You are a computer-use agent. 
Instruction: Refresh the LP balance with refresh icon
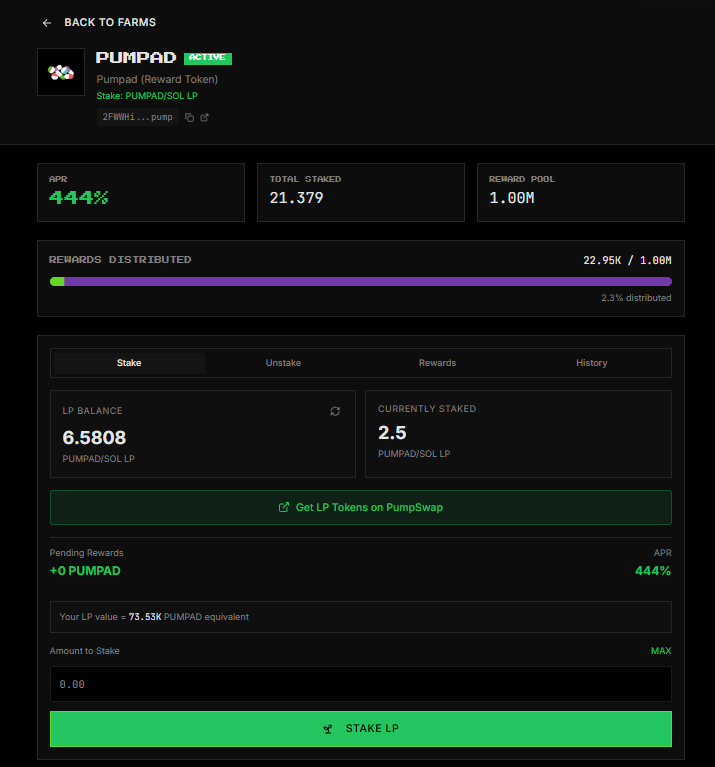335,411
